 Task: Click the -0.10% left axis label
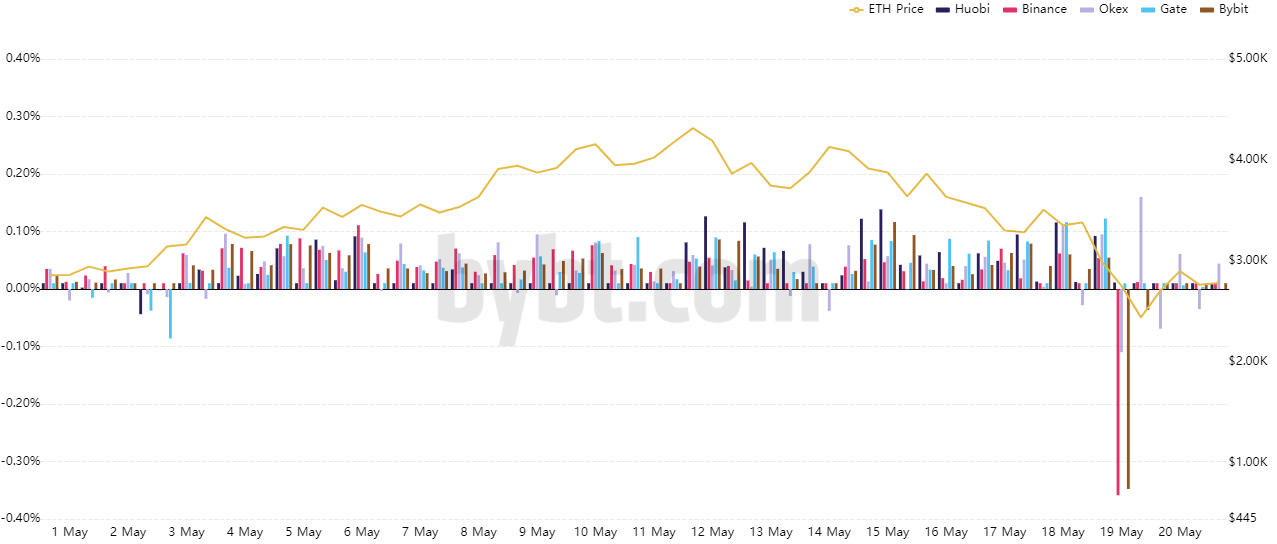21,346
